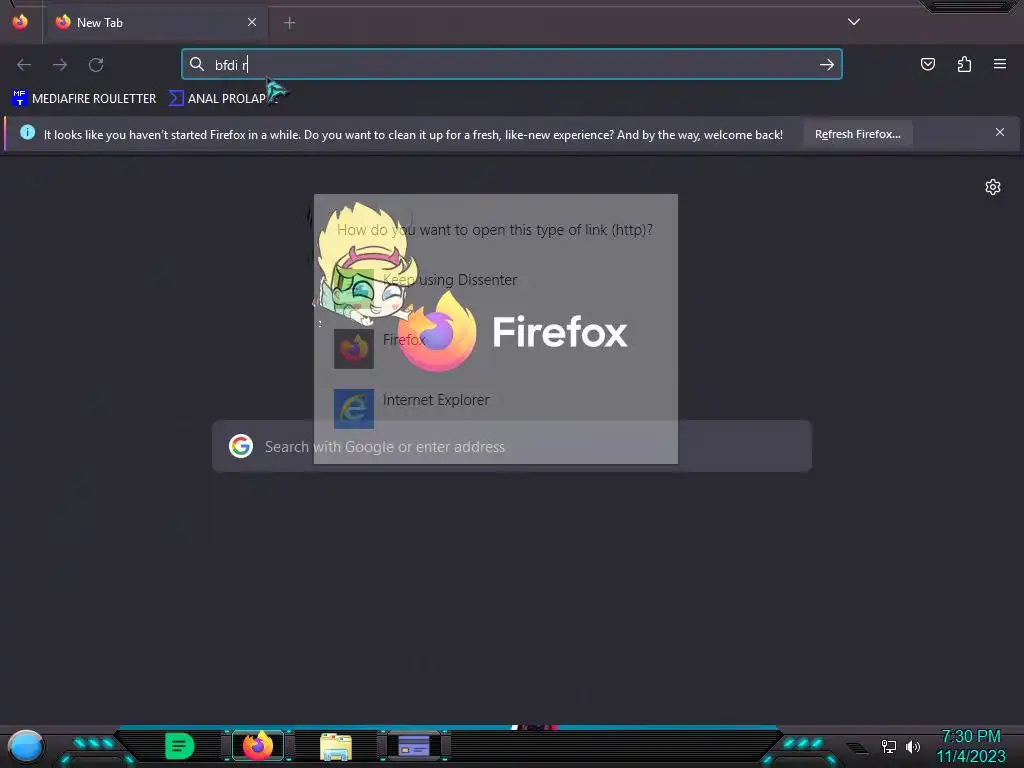Open a new tab with the plus button
The height and width of the screenshot is (768, 1024).
pos(289,23)
